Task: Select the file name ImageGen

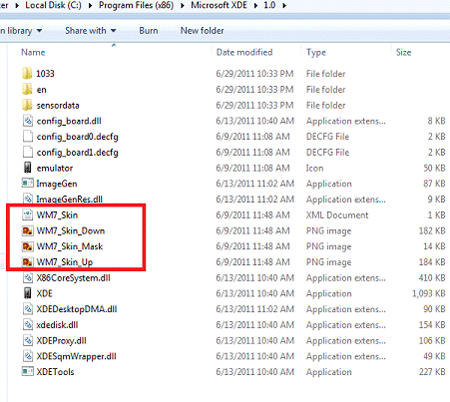Action: tap(57, 184)
